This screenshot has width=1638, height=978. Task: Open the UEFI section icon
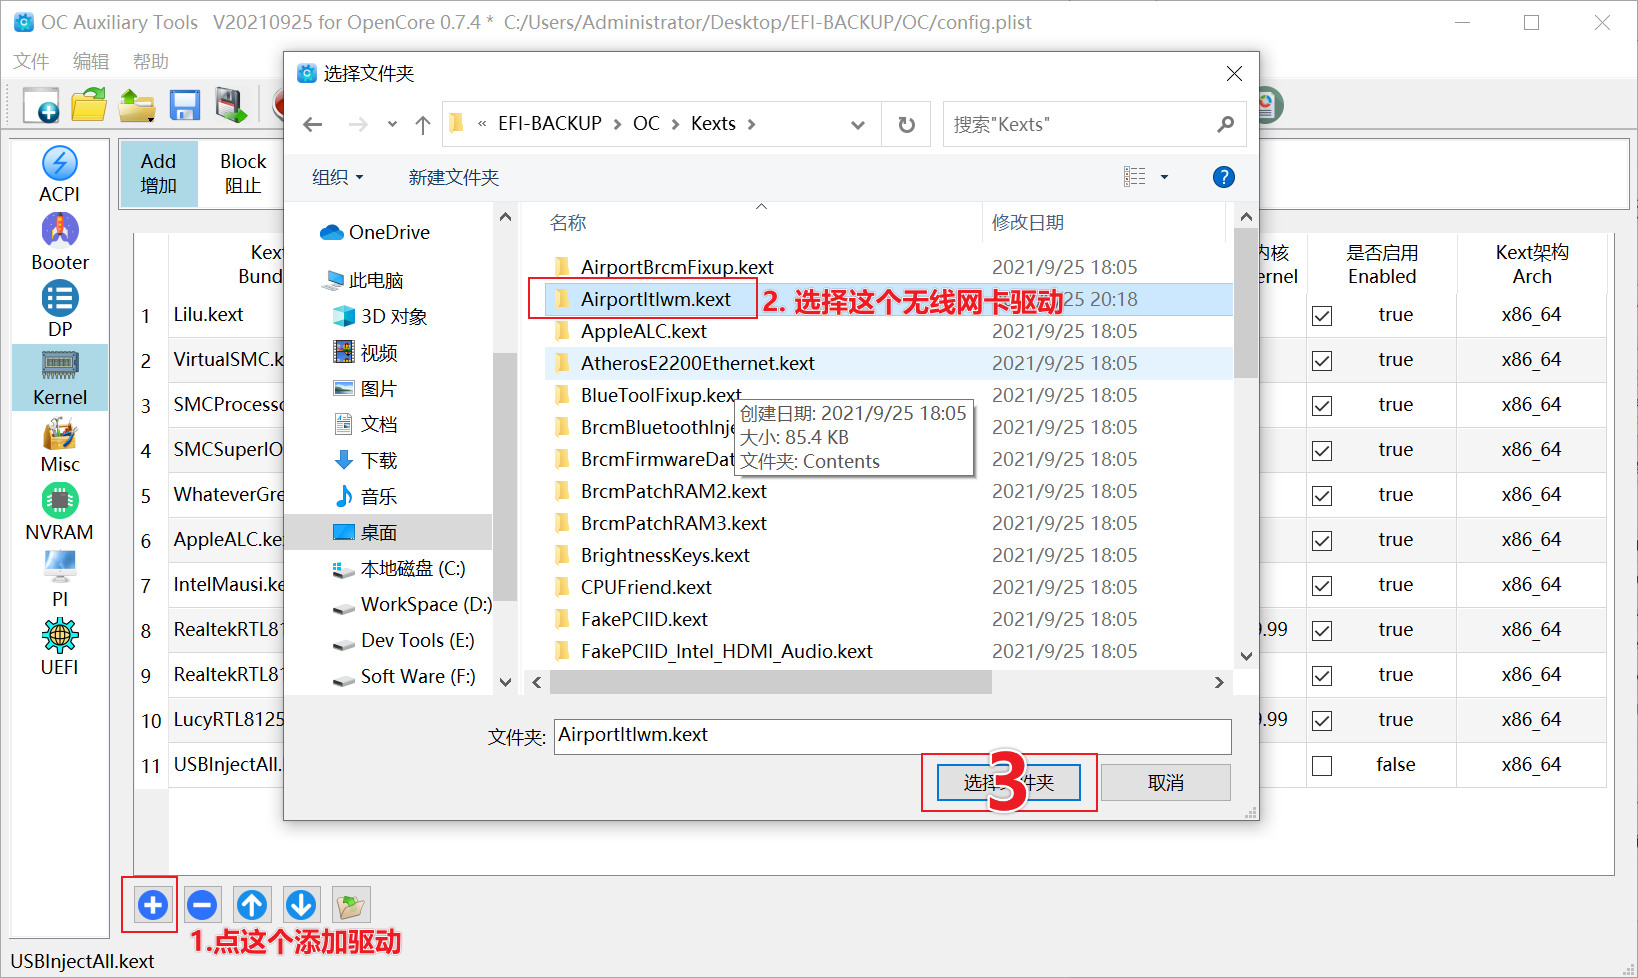point(60,647)
